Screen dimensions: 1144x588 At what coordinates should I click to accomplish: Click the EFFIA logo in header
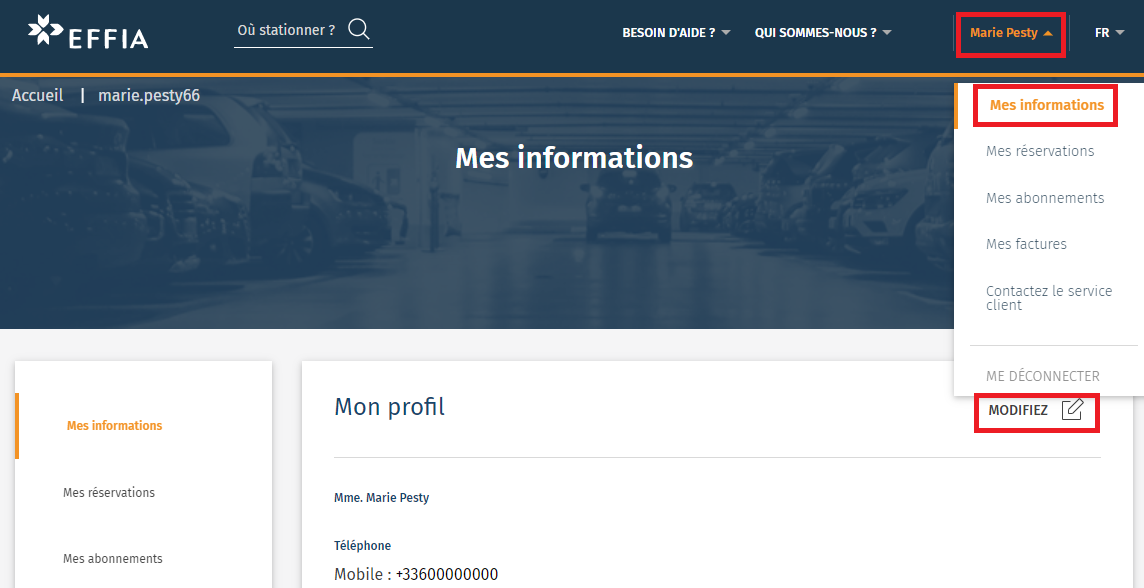88,32
